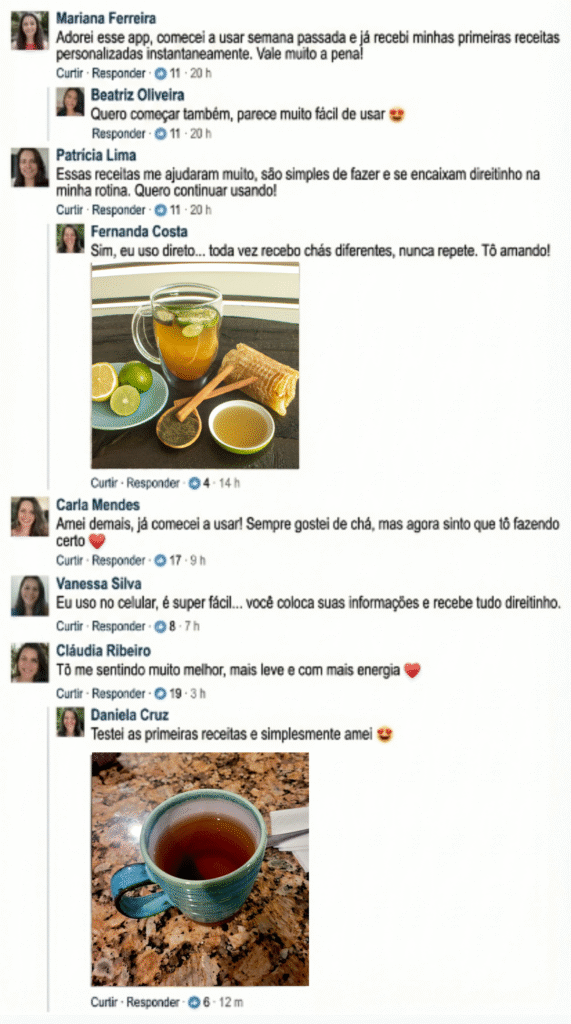Open Patrícia Lima's avatar picture
The height and width of the screenshot is (1024, 571).
29,167
